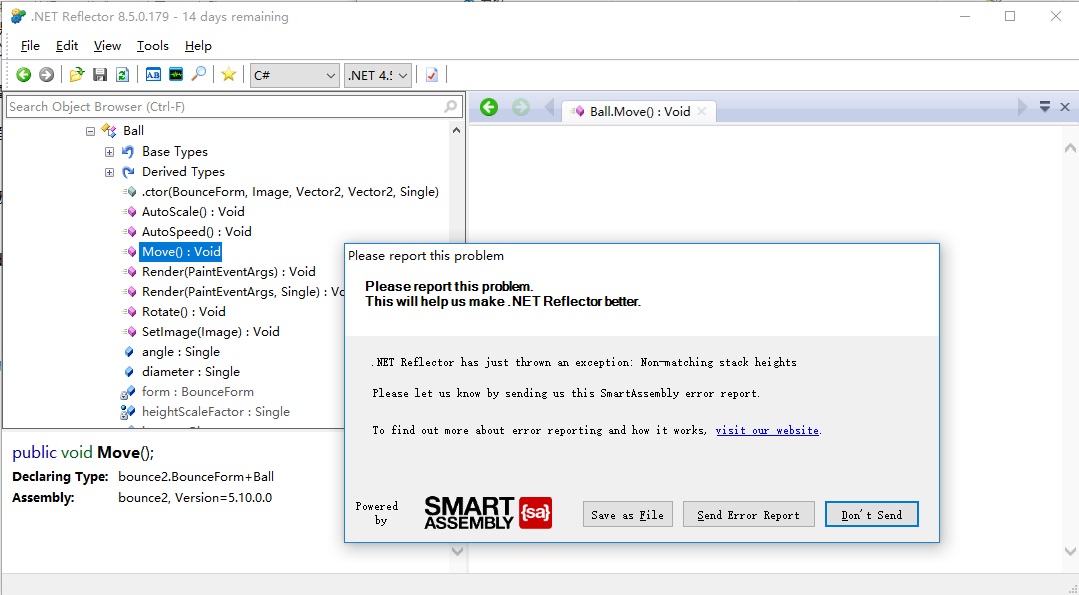Click the Don't Send button

[871, 515]
